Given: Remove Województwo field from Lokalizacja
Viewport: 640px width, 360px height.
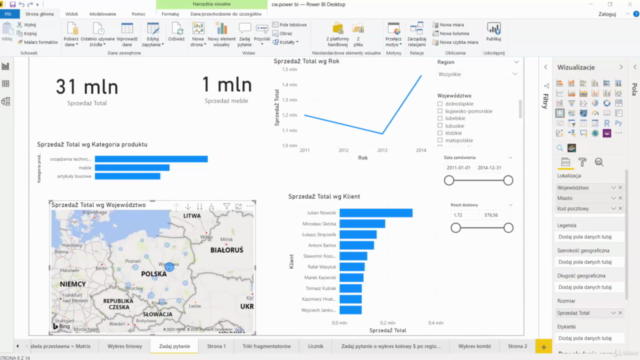Looking at the screenshot, I should click(620, 187).
